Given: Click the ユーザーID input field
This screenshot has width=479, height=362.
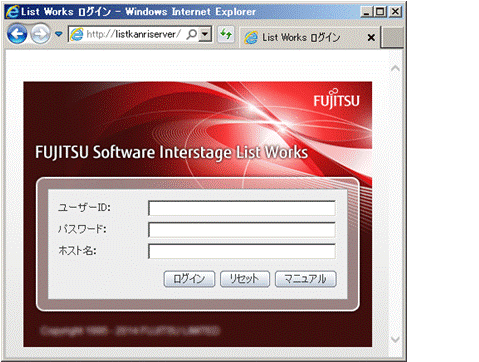Looking at the screenshot, I should (242, 208).
